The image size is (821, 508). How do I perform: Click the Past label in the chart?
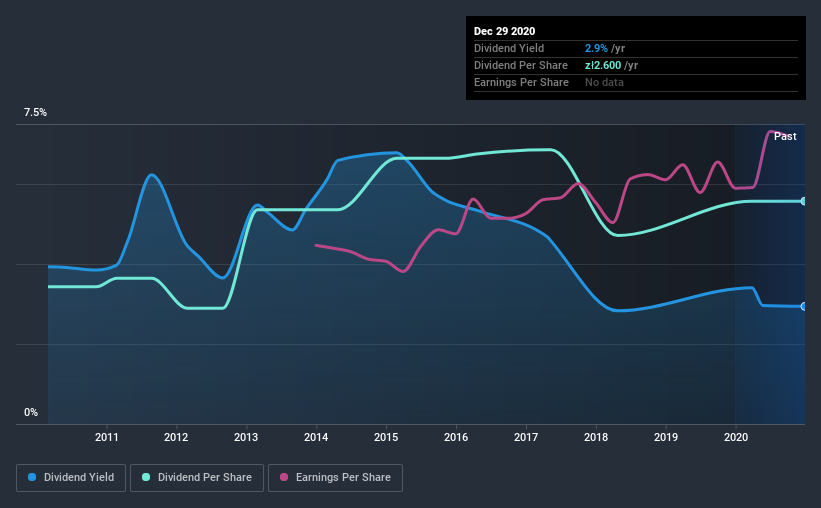[x=785, y=137]
